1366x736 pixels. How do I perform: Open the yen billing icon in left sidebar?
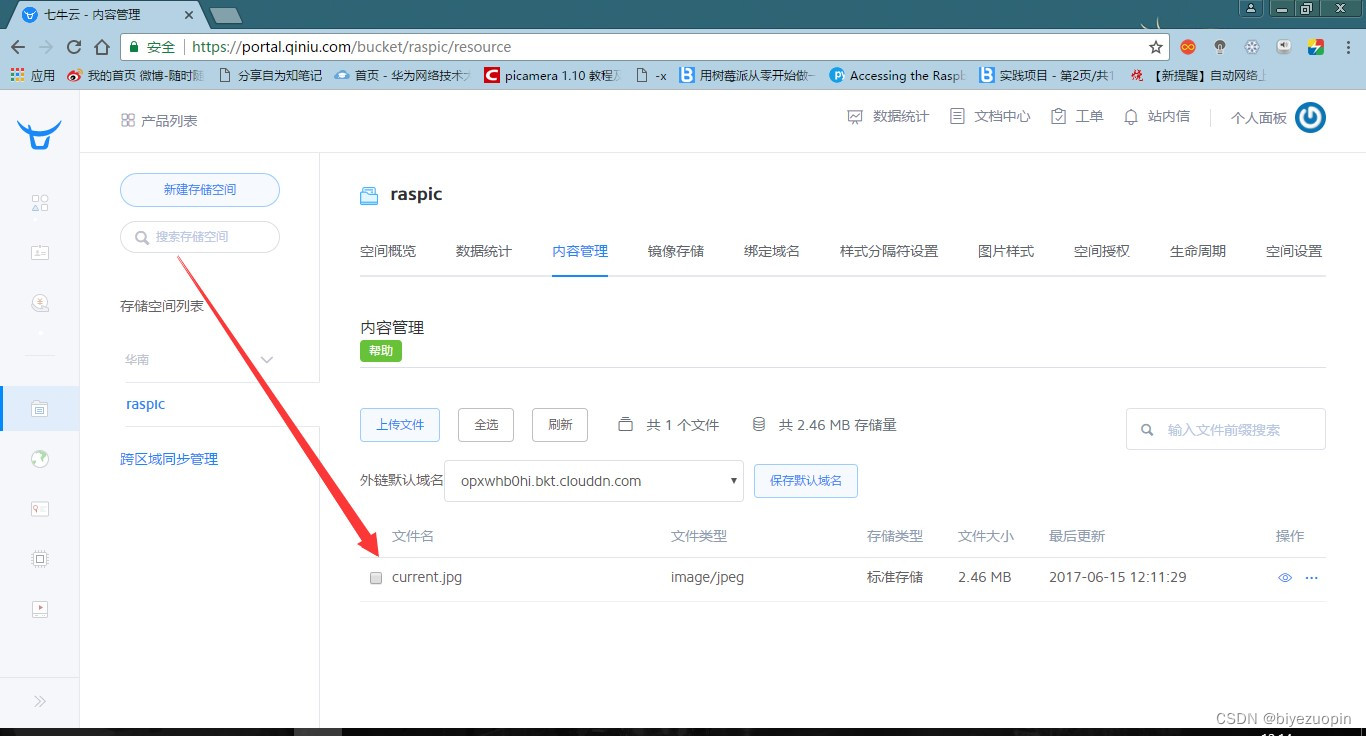pos(40,303)
